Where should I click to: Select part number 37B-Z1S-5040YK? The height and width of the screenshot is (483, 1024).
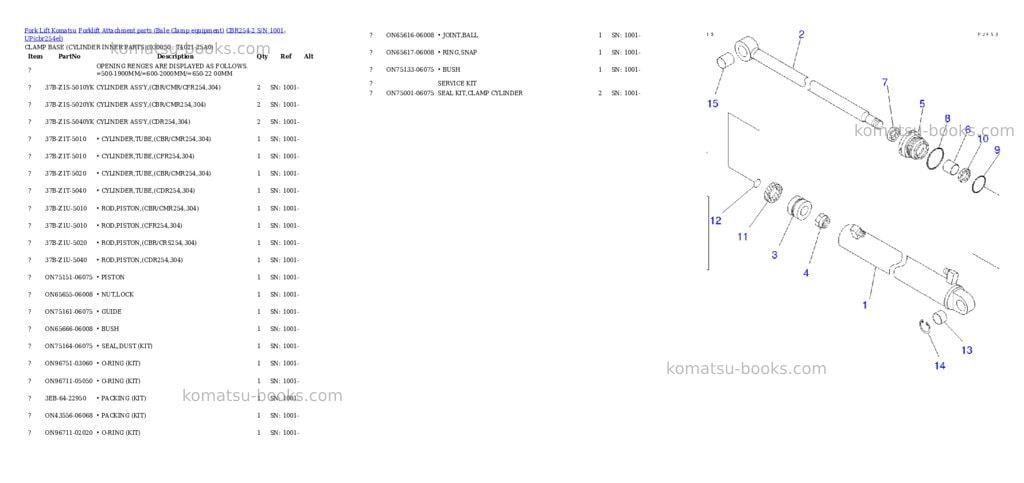point(69,122)
